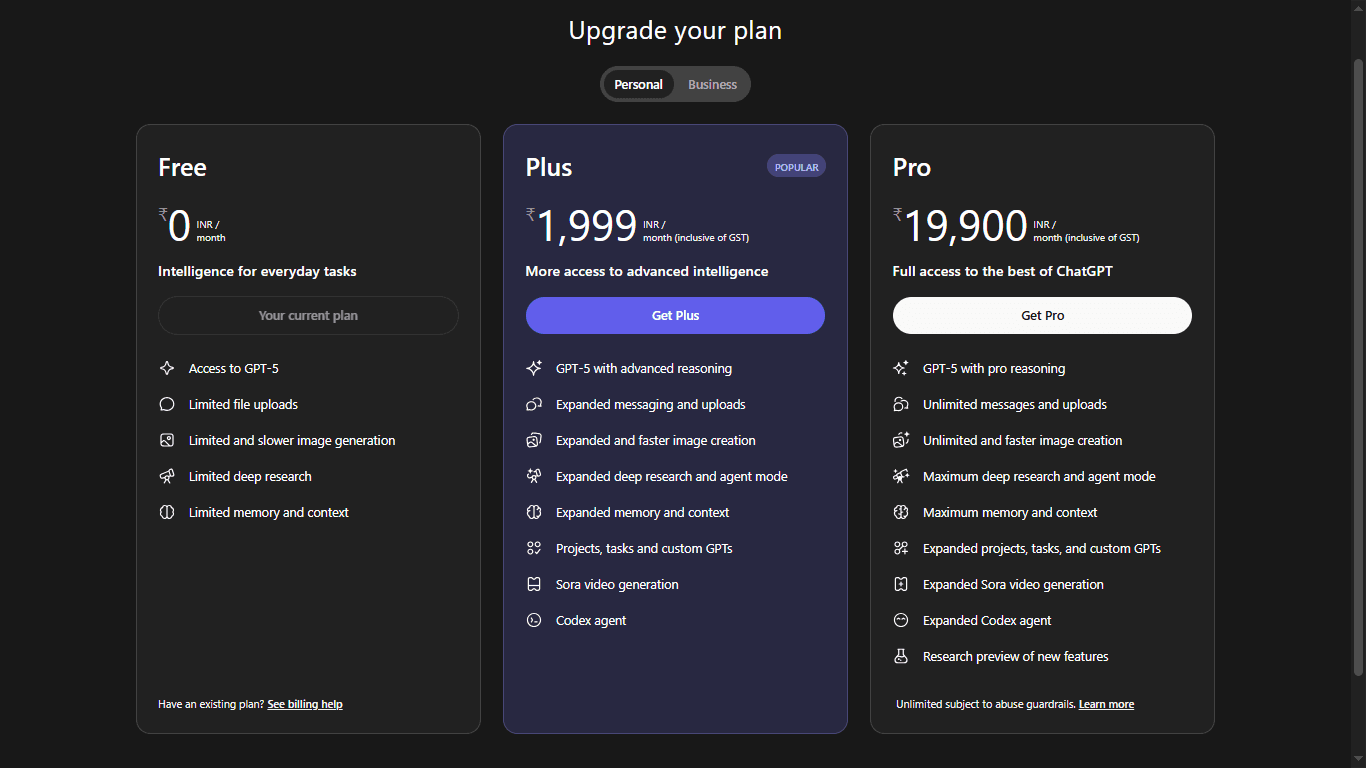The image size is (1366, 768).
Task: Click the icon beside Expanded projects, tasks, and custom GPTs
Action: pyautogui.click(x=901, y=548)
